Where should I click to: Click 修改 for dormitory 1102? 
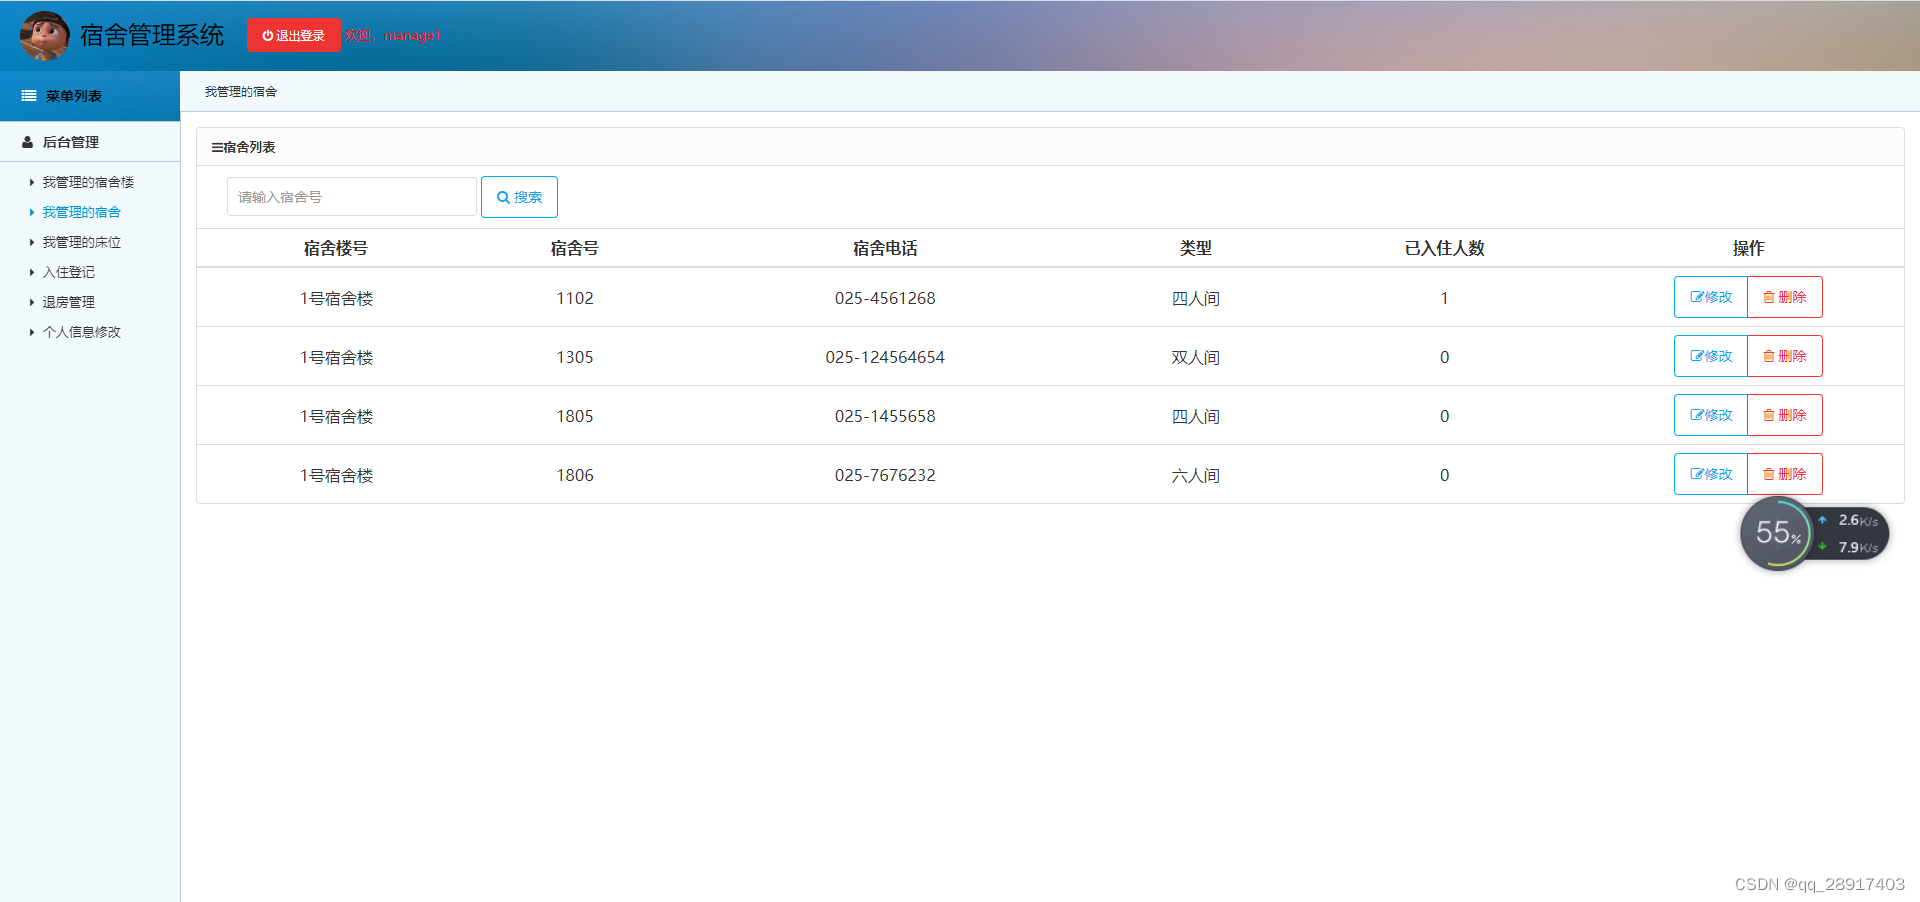click(x=1711, y=297)
